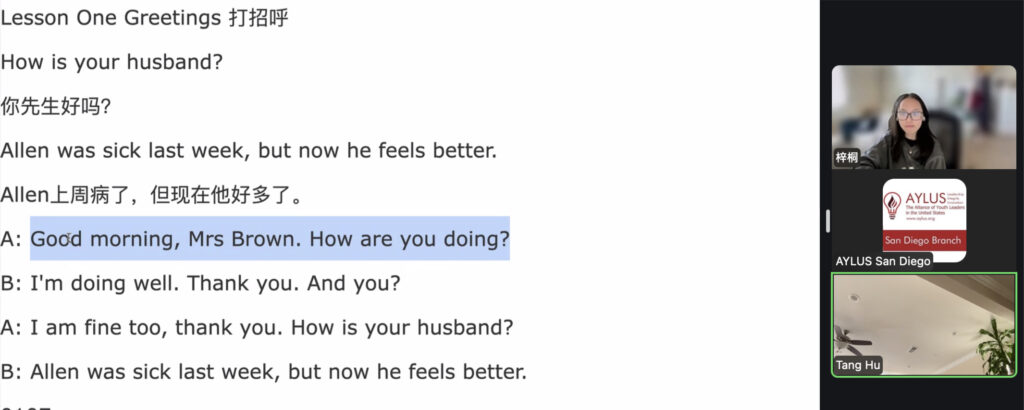Click the AYLUS torch logo icon
This screenshot has height=410, width=1024.
pos(892,208)
